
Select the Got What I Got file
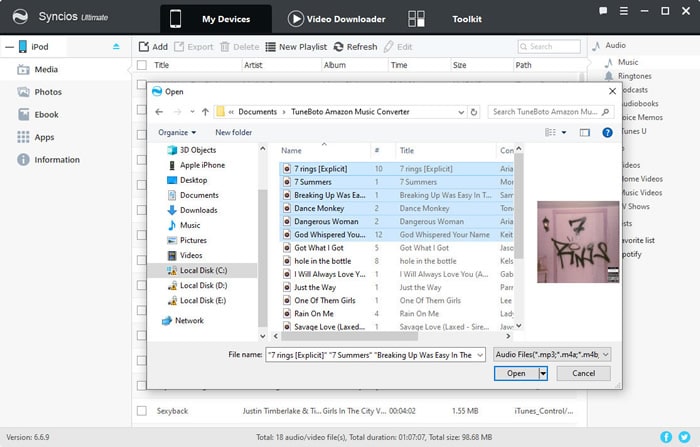[x=396, y=248]
